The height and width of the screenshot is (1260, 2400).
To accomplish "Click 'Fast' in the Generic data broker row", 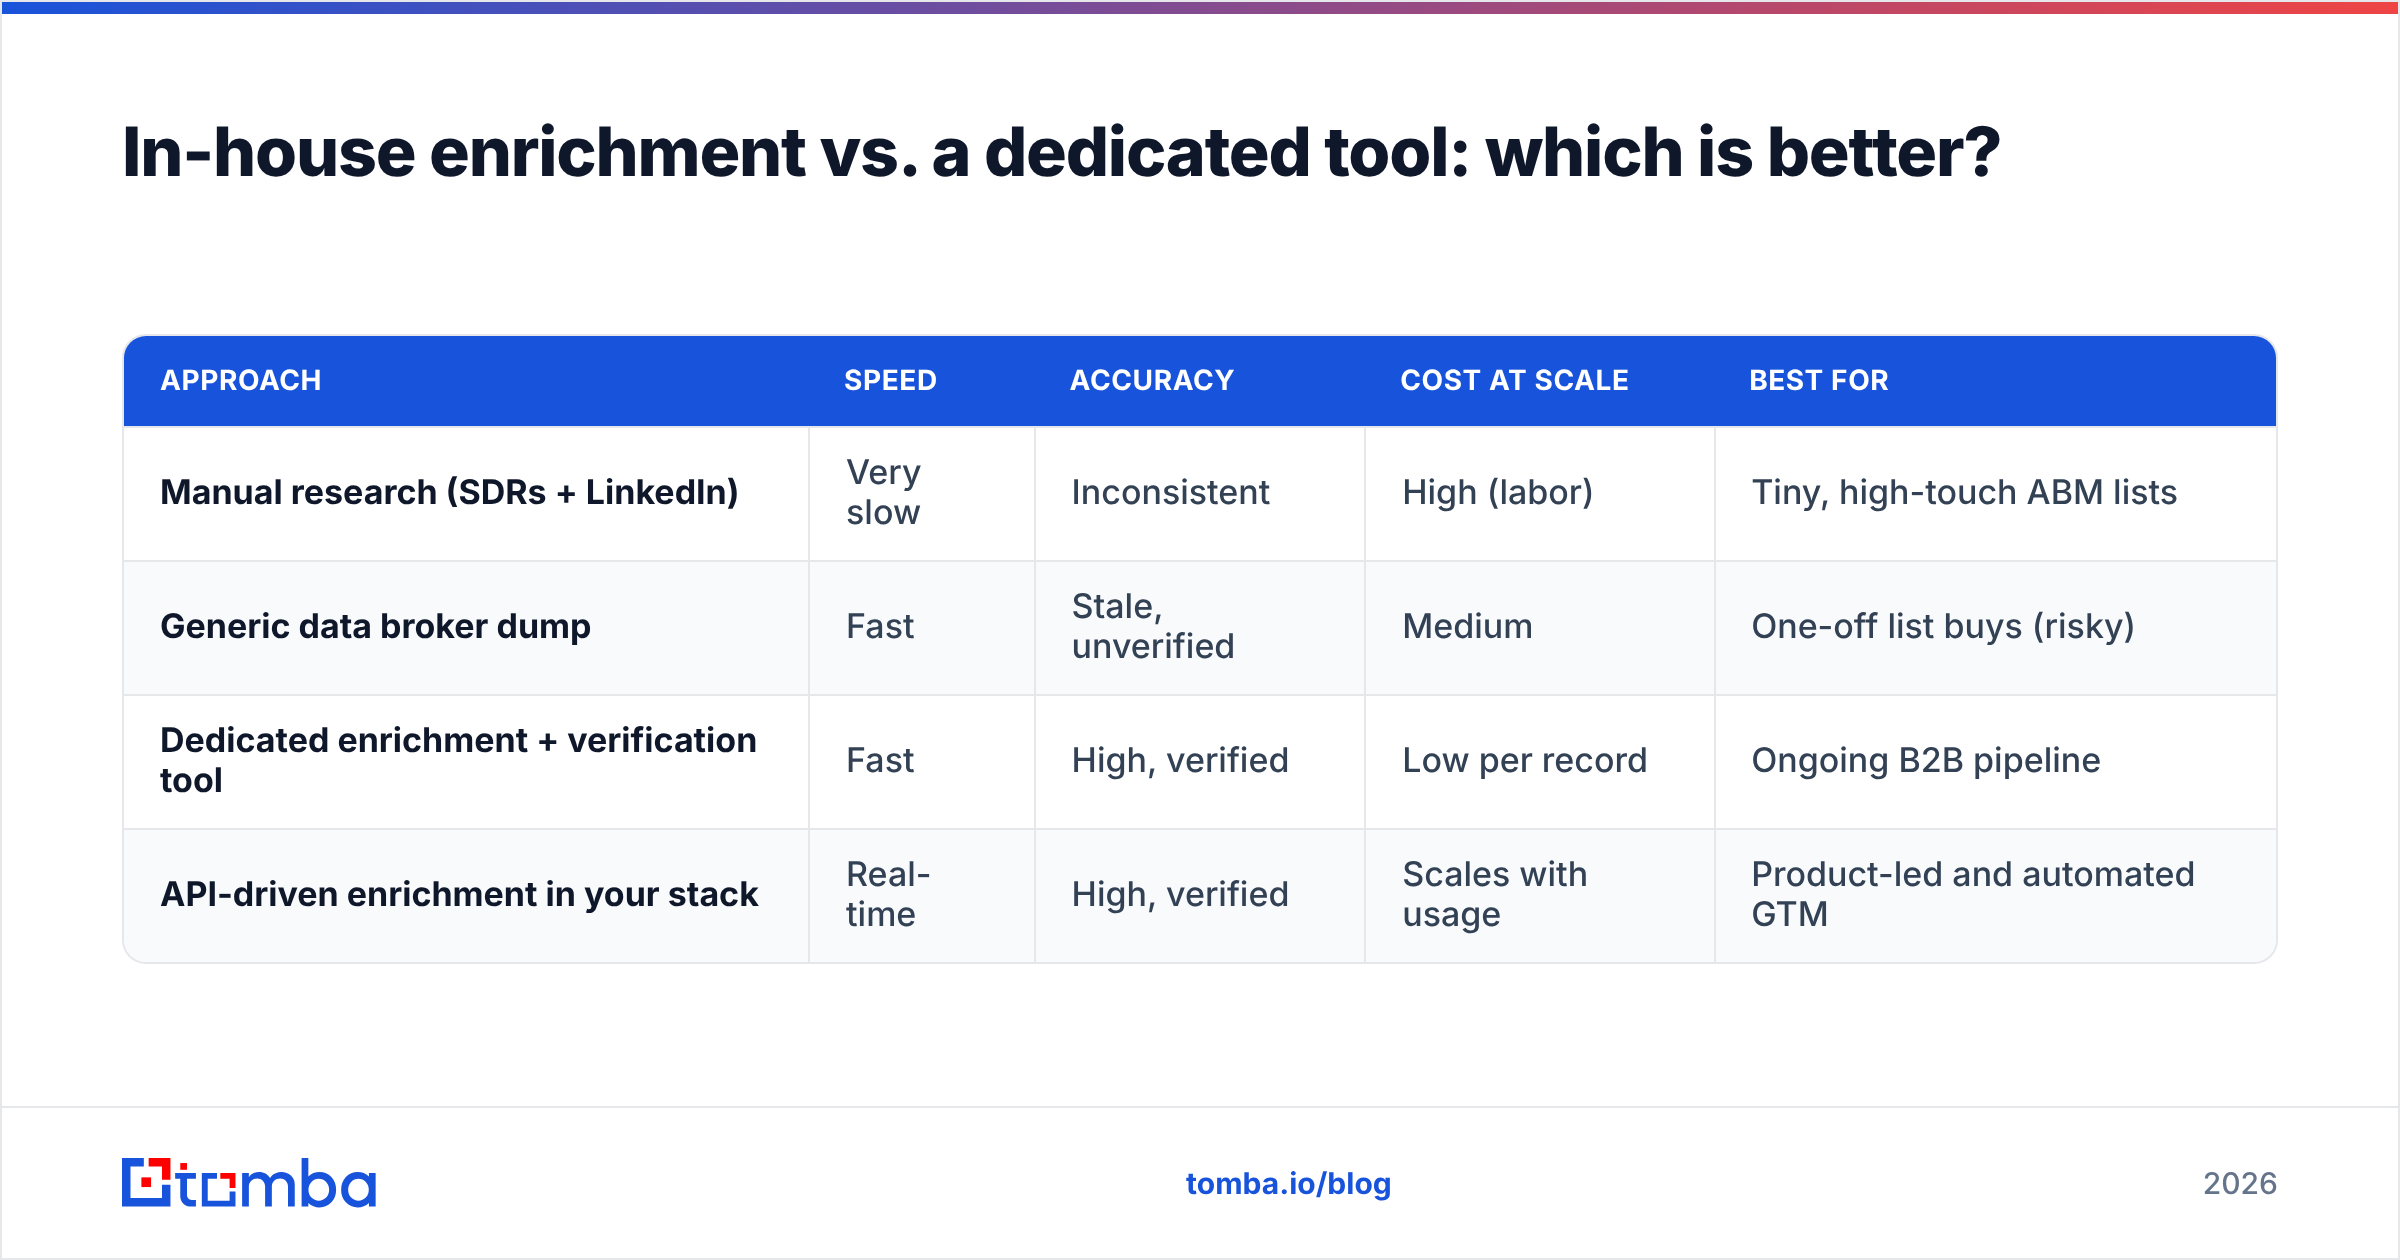I will [880, 626].
